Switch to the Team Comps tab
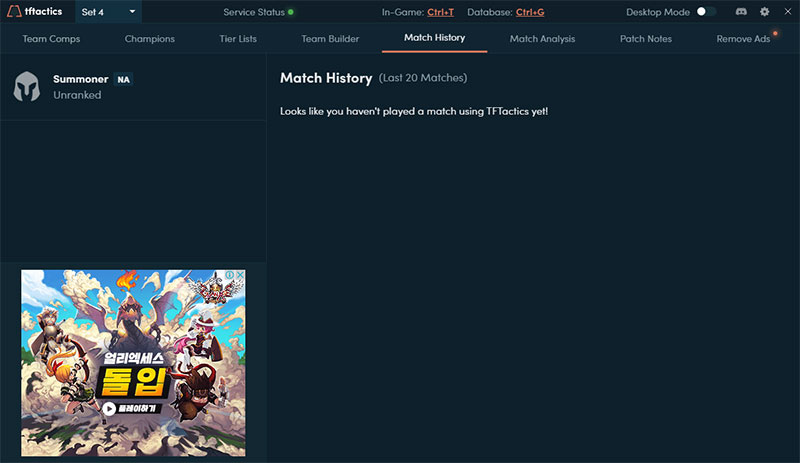 [51, 39]
